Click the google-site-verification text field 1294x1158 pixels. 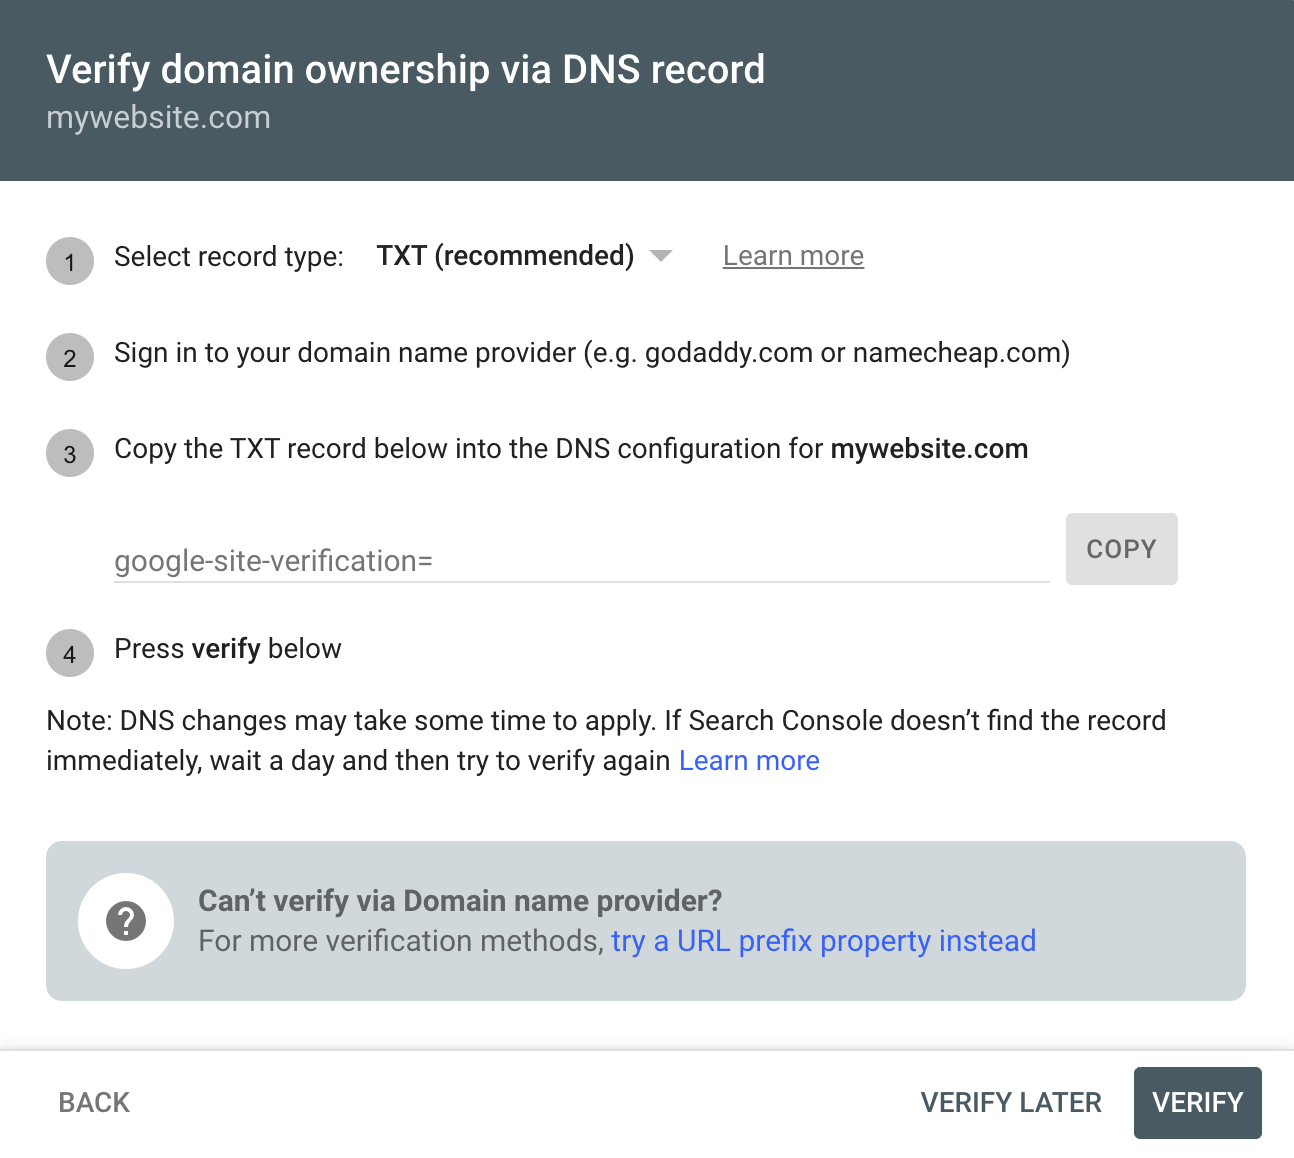(x=580, y=561)
